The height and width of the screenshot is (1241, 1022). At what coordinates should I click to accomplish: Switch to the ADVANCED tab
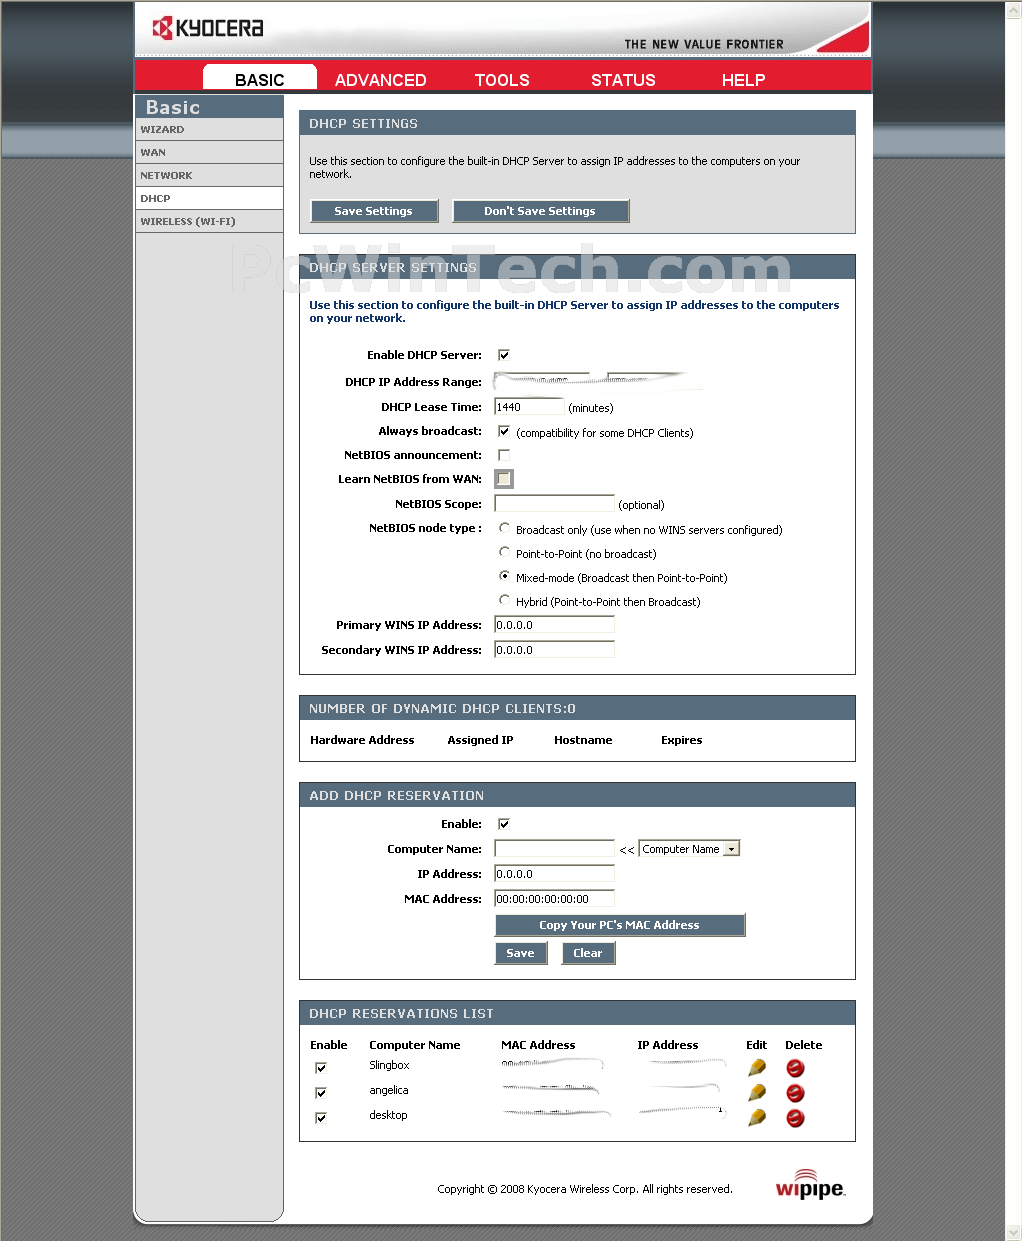[x=380, y=80]
